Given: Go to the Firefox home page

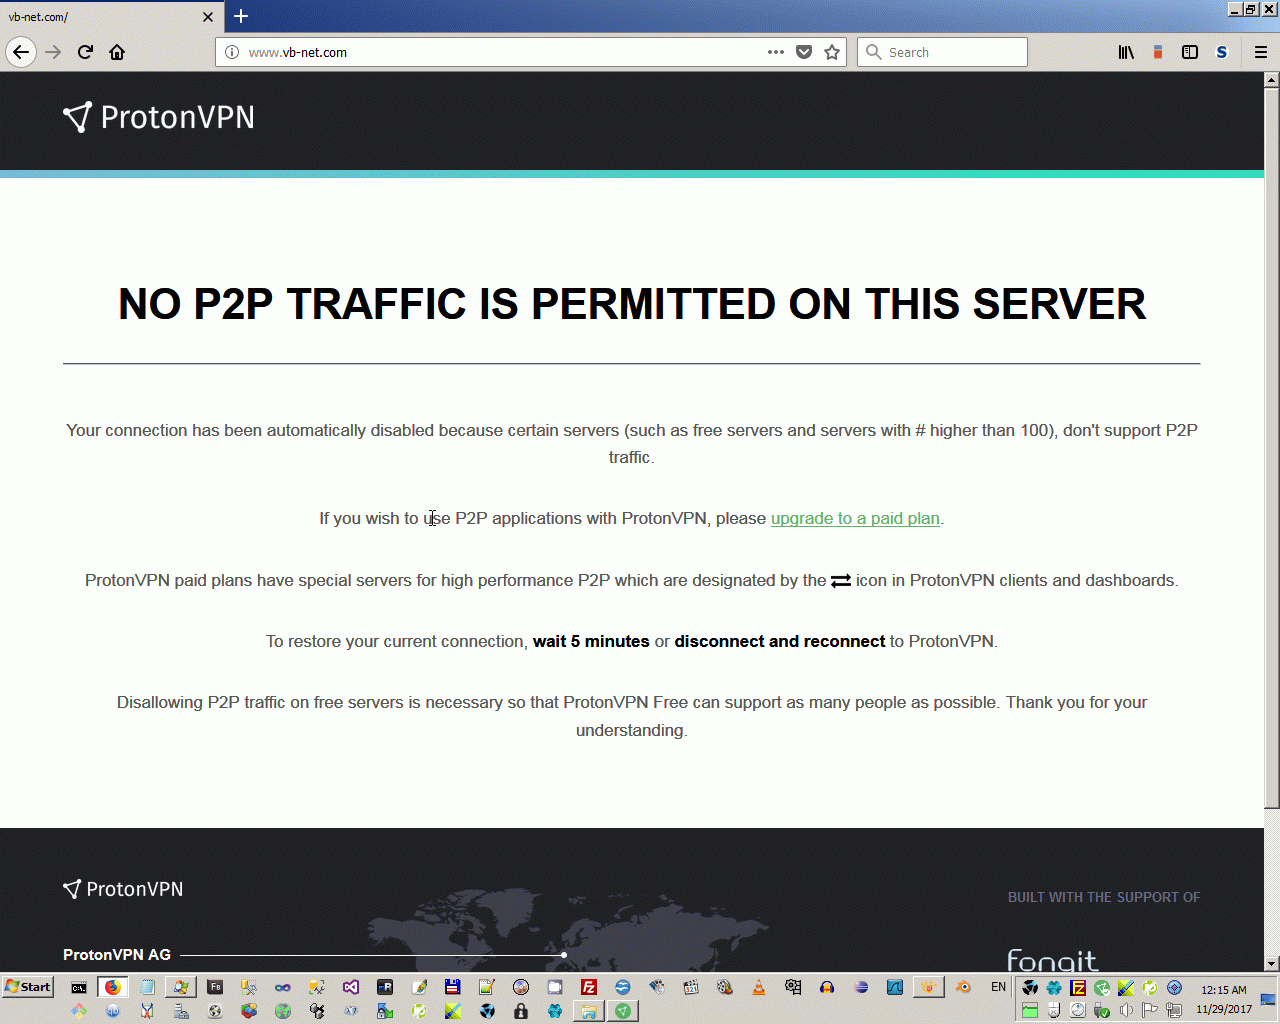Looking at the screenshot, I should click(x=117, y=52).
